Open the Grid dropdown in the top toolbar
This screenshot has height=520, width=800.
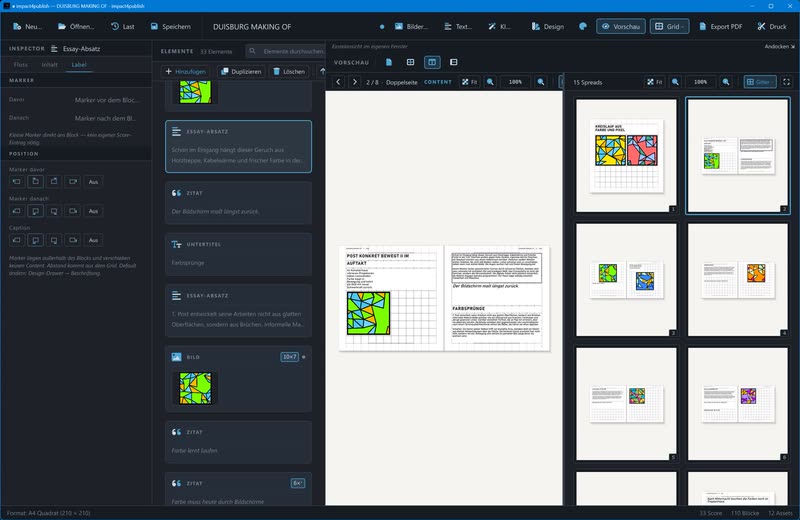669,27
